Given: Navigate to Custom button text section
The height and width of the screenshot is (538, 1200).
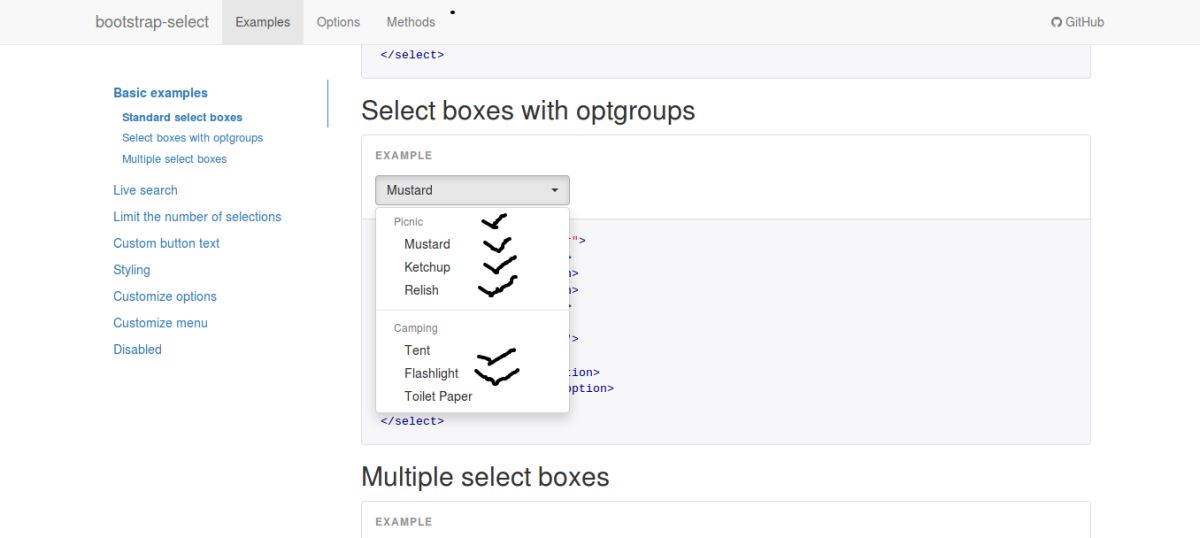Looking at the screenshot, I should [166, 243].
